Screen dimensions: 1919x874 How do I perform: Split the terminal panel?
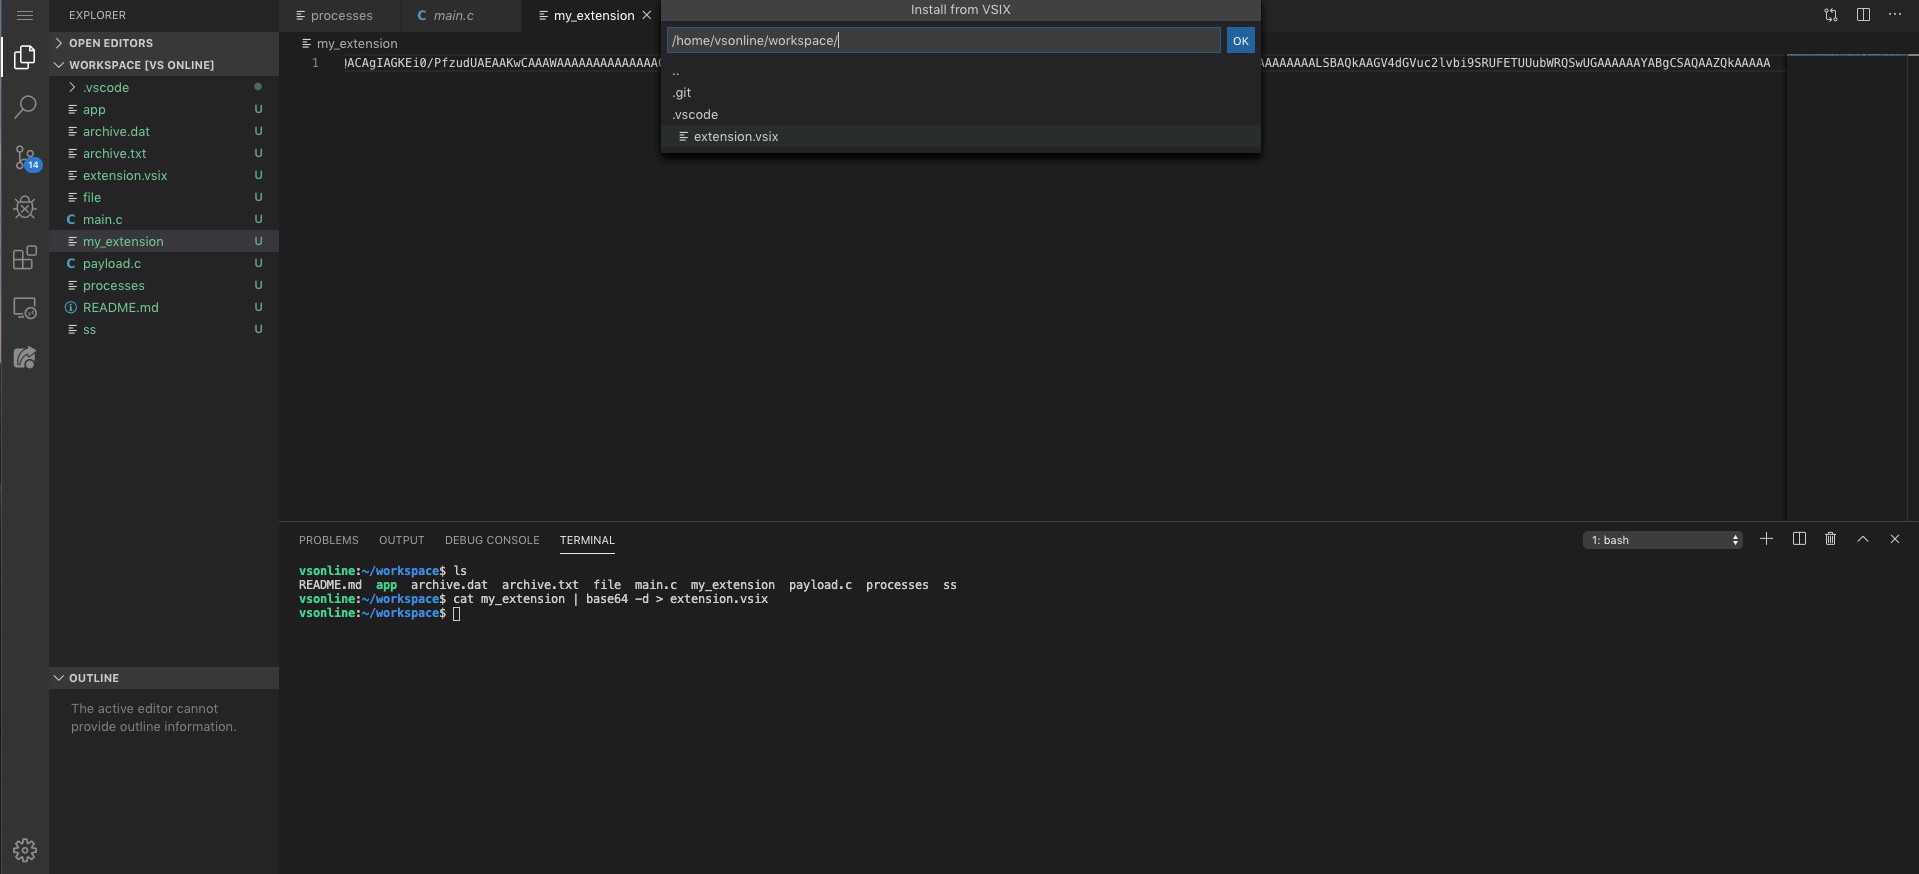tap(1799, 539)
